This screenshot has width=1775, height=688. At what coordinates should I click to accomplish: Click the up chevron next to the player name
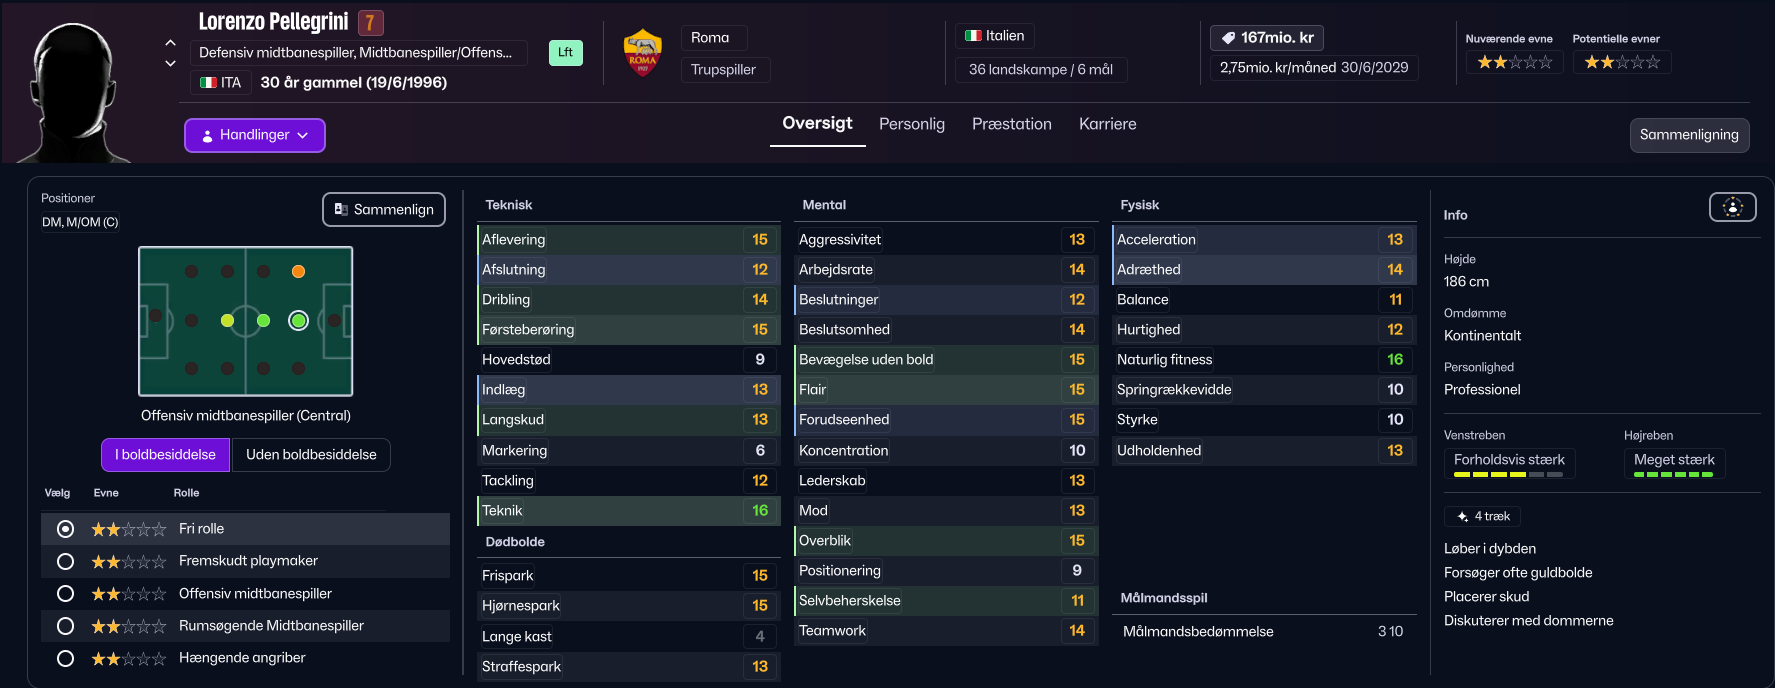[170, 43]
